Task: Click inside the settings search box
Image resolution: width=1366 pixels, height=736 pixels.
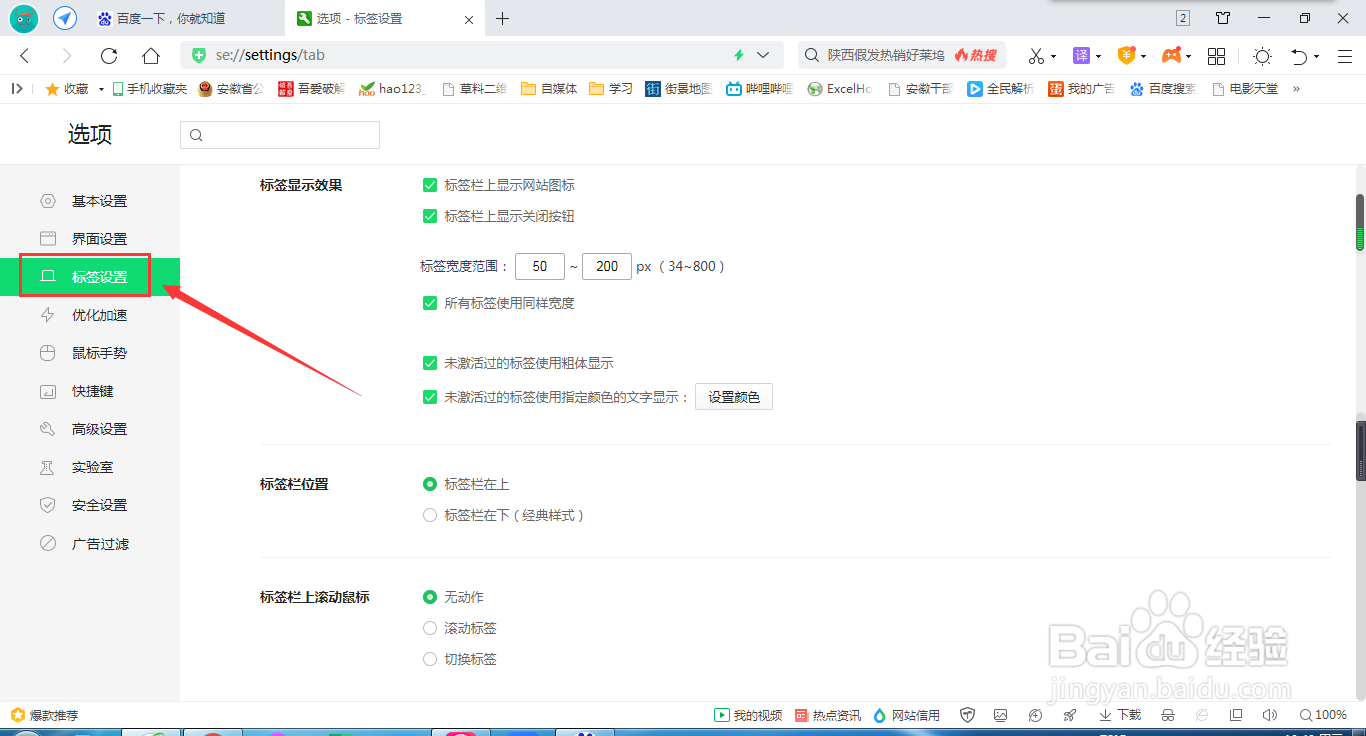Action: (280, 134)
